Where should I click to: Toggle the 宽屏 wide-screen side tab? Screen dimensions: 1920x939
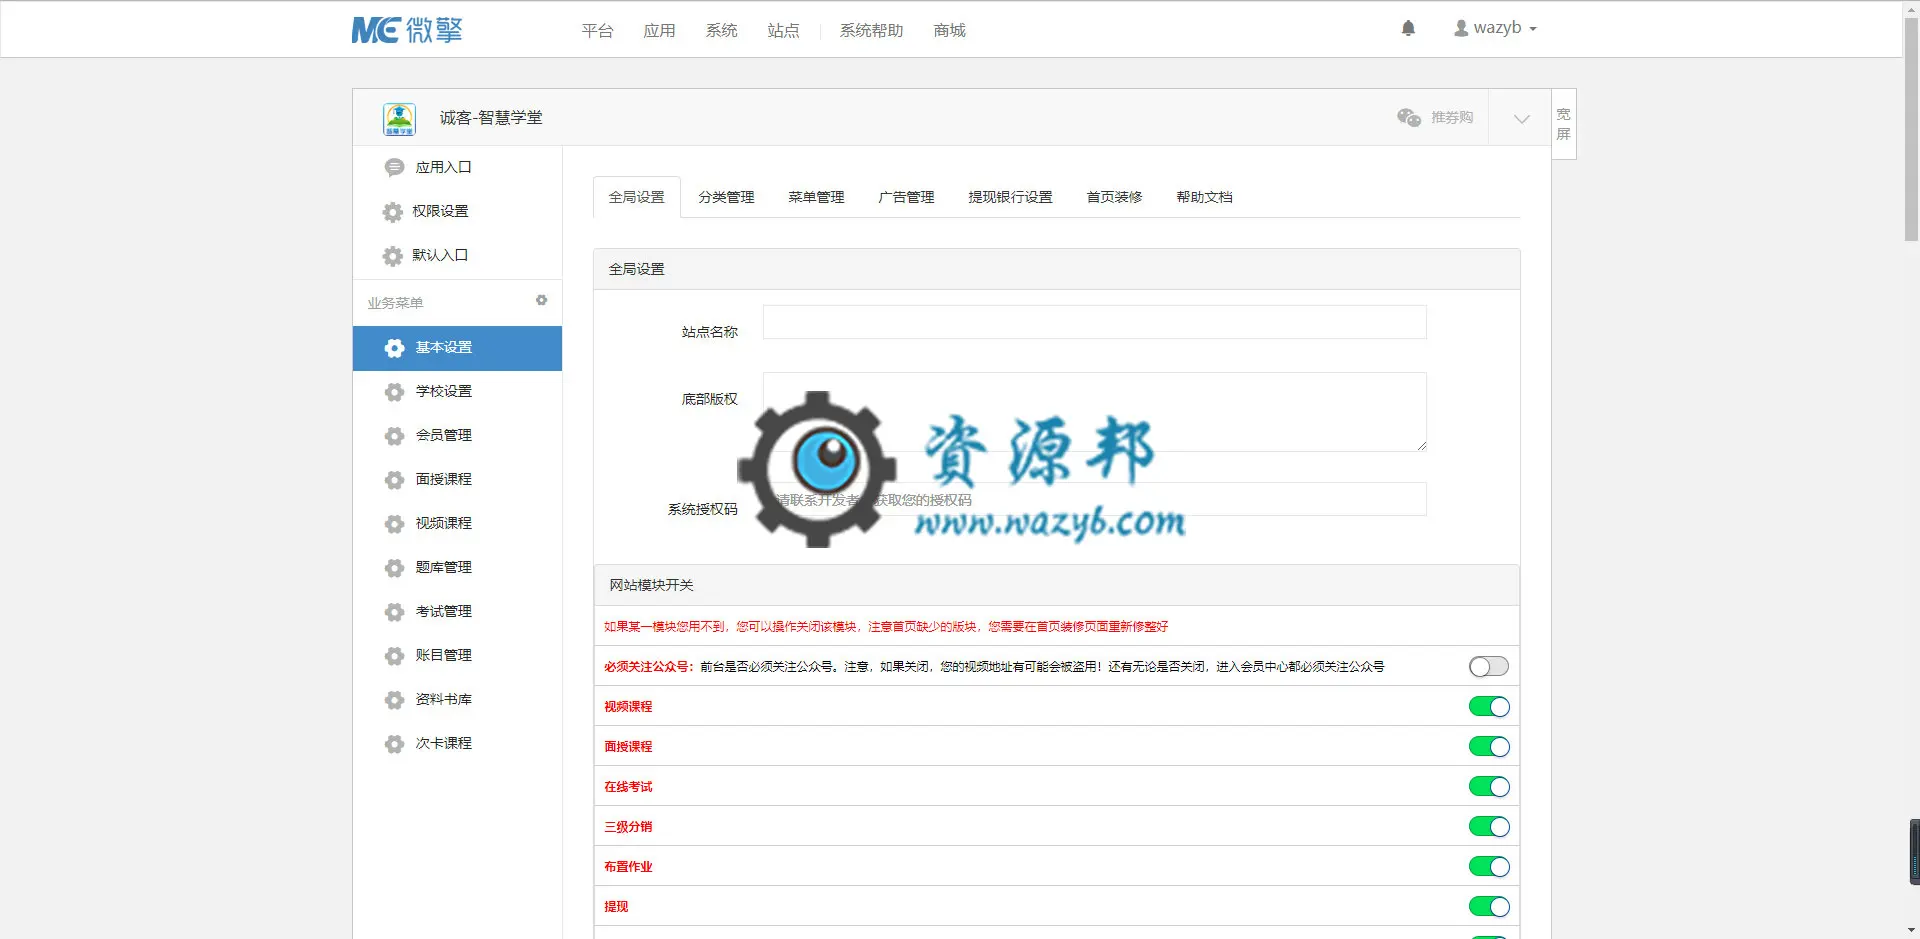tap(1564, 124)
